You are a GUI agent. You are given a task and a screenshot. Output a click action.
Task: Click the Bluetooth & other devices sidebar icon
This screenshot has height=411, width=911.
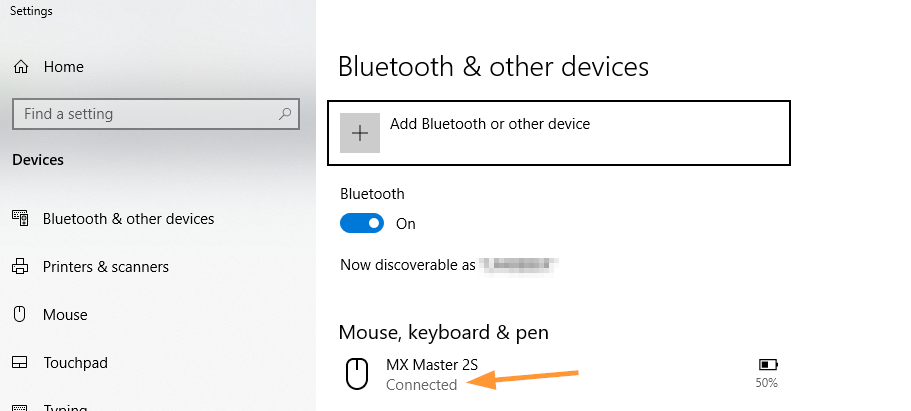[20, 219]
